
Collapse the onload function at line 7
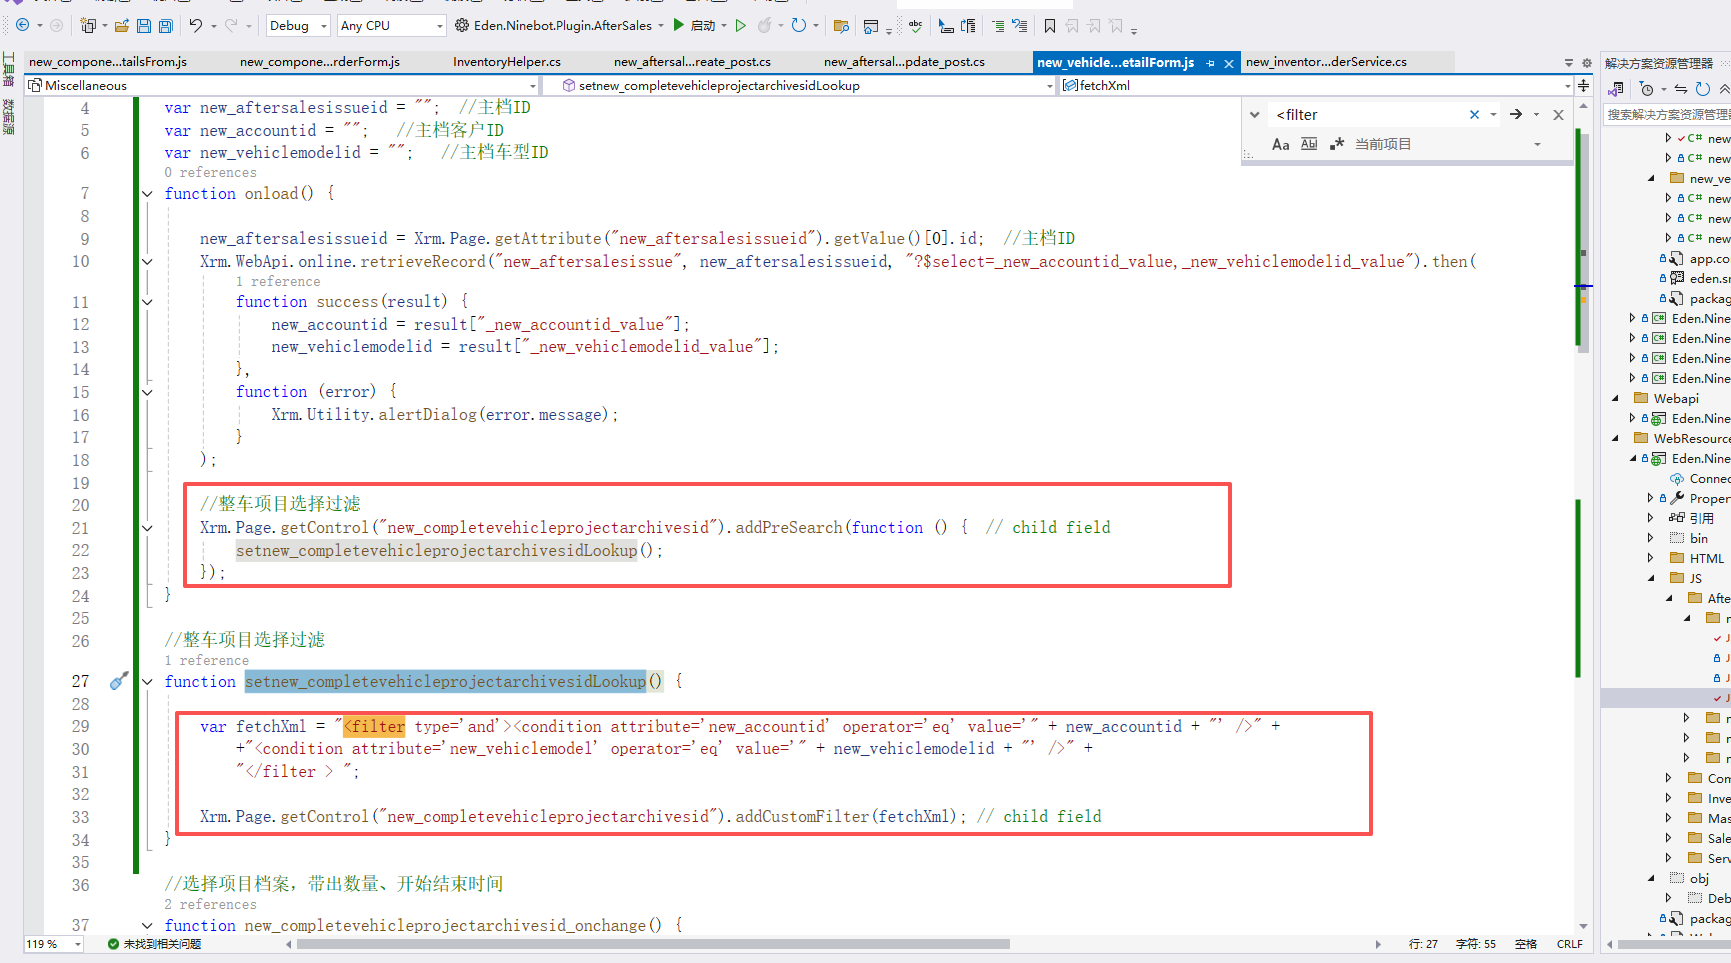[147, 194]
